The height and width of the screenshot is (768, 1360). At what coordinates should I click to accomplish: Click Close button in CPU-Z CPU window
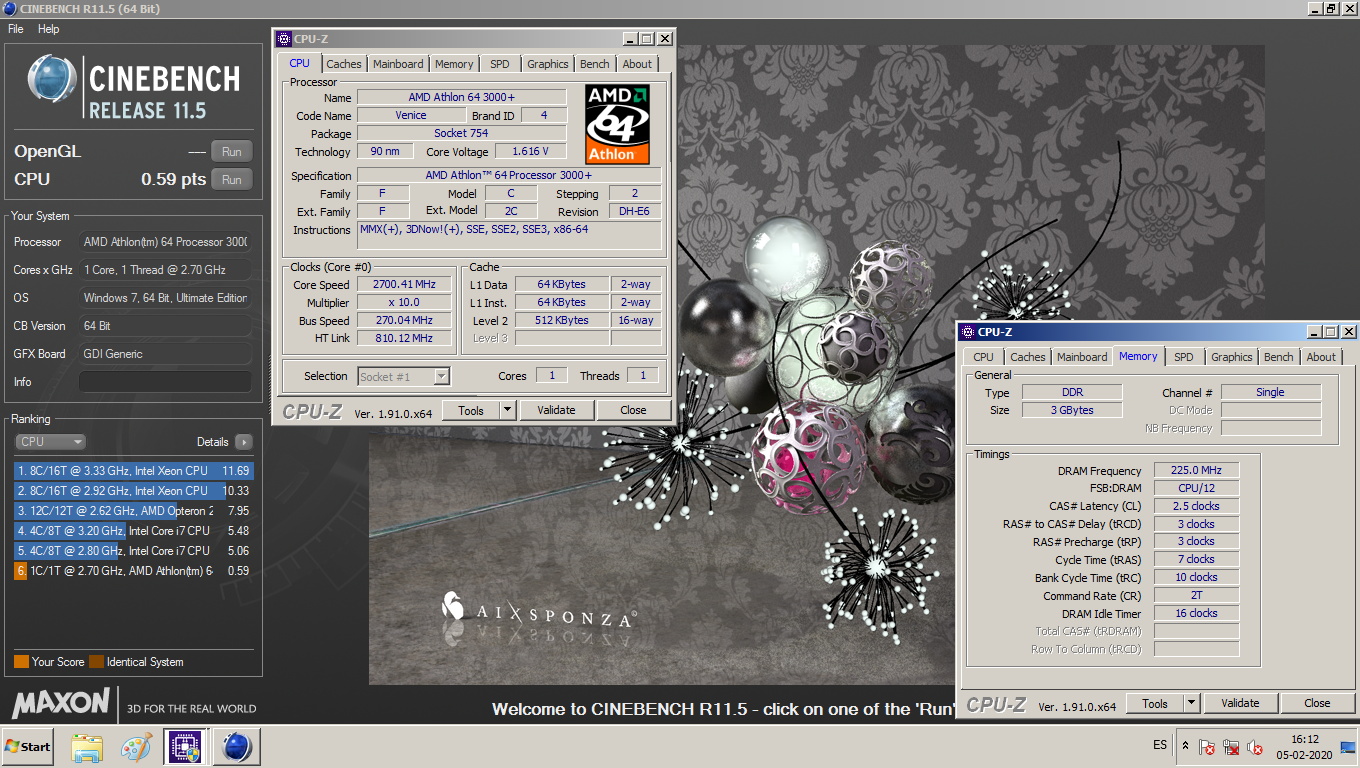[x=633, y=410]
